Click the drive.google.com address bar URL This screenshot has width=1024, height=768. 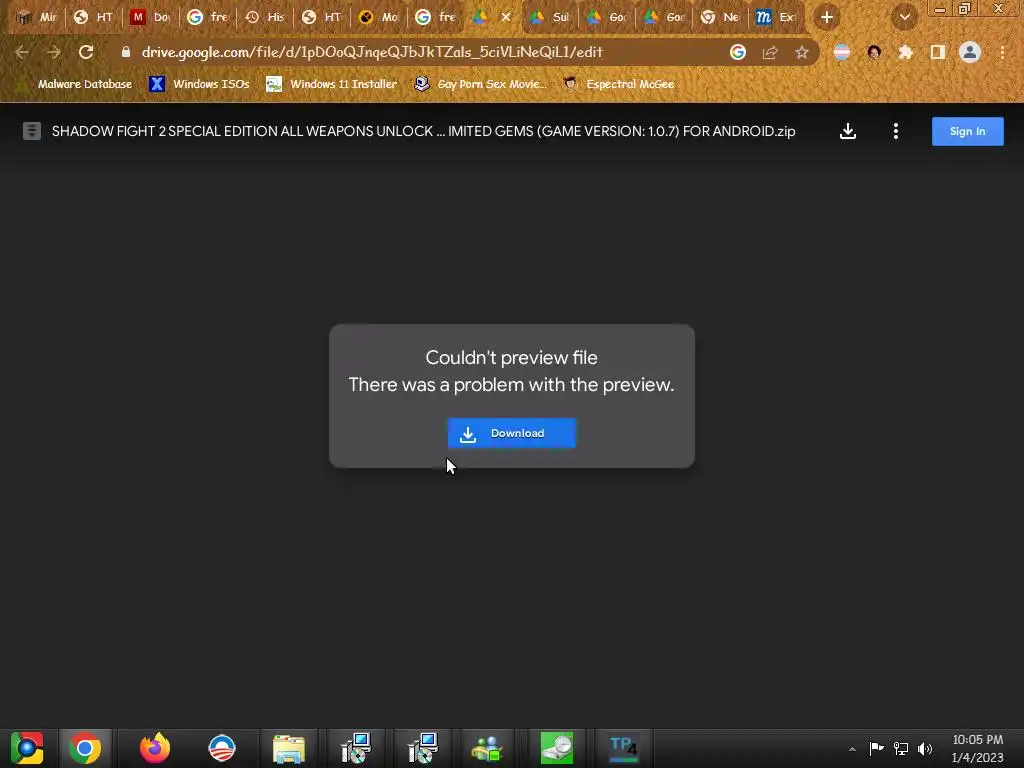[x=372, y=52]
